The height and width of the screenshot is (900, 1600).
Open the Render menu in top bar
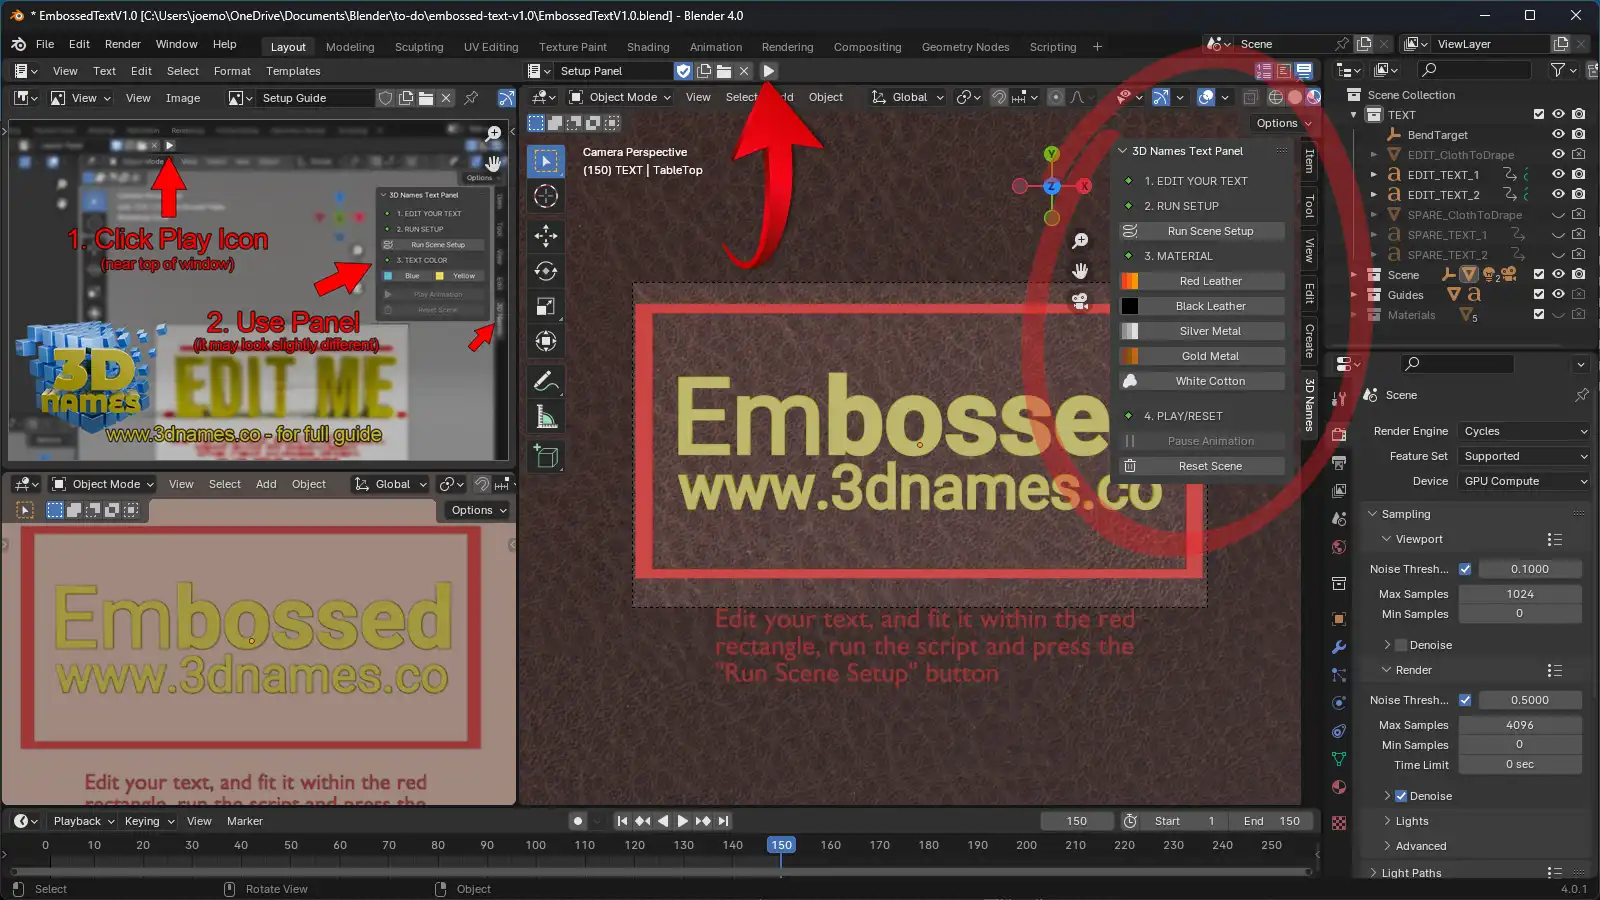[x=123, y=44]
